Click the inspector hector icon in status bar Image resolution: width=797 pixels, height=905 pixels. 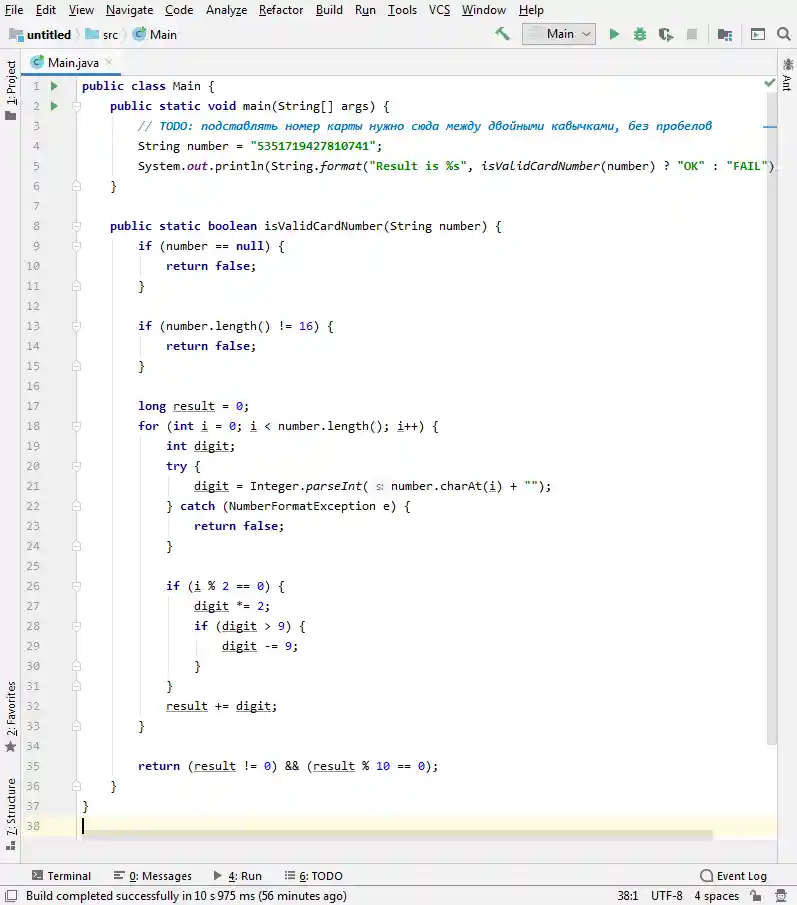pos(781,895)
